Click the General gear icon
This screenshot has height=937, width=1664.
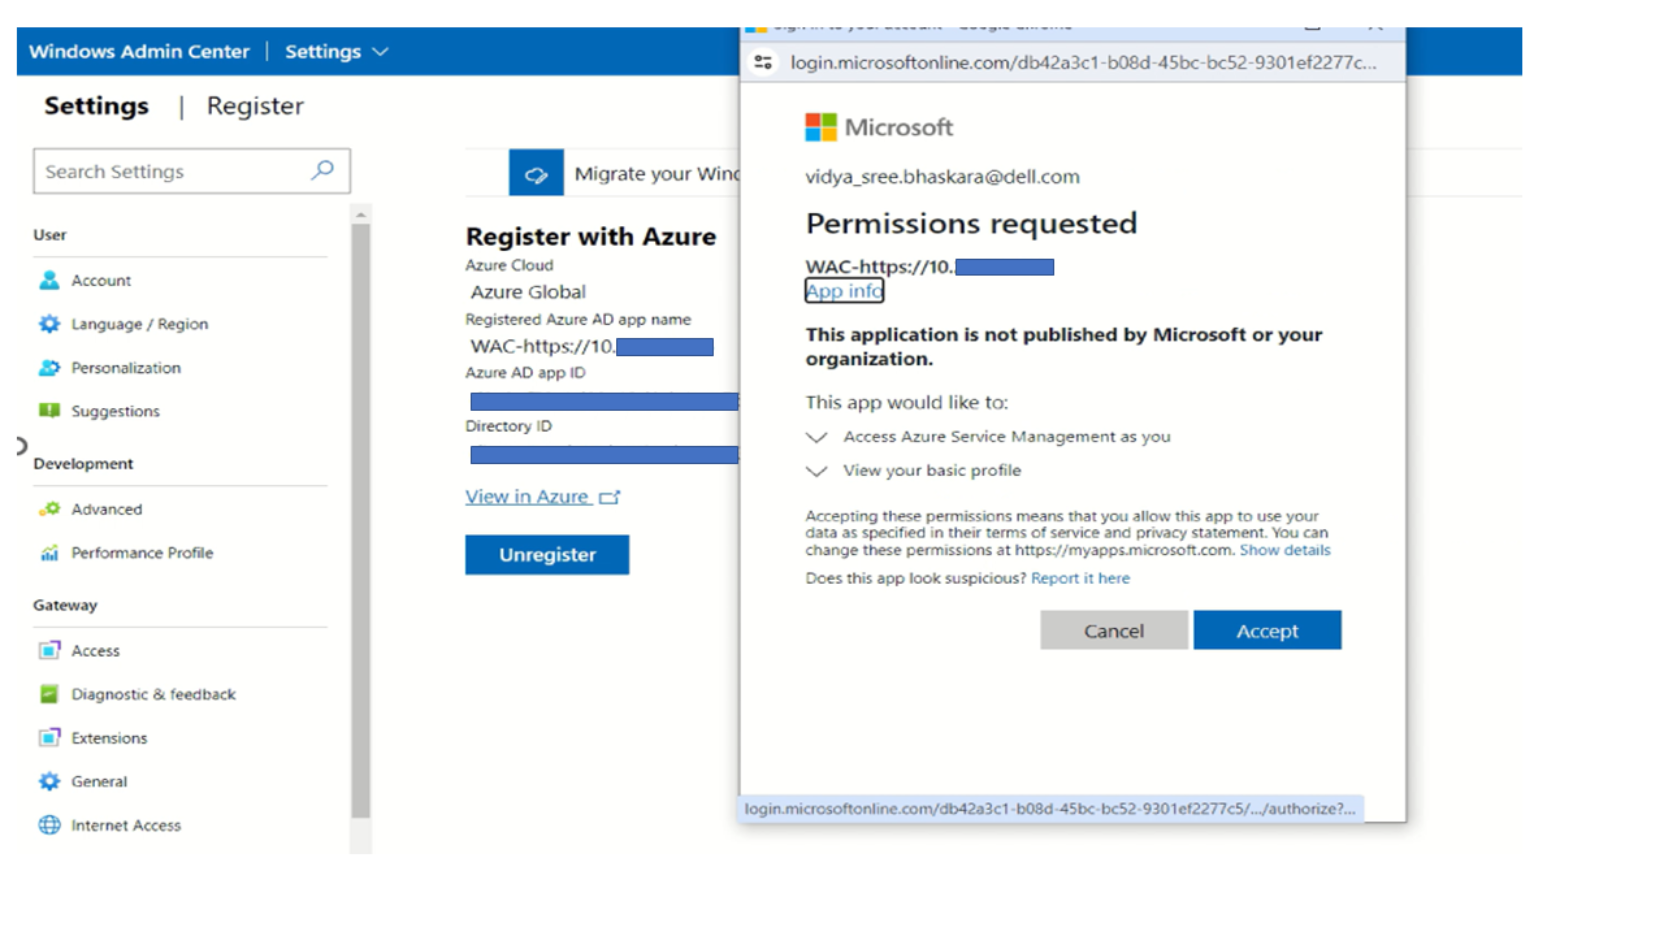49,782
